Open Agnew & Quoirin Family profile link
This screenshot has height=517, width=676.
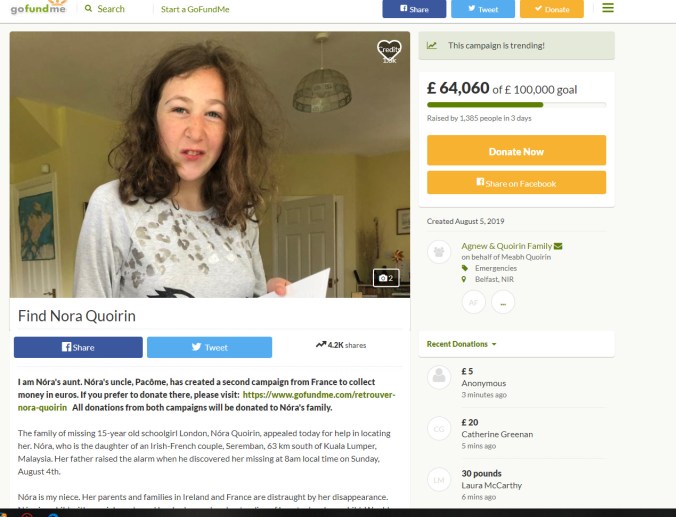click(x=507, y=246)
